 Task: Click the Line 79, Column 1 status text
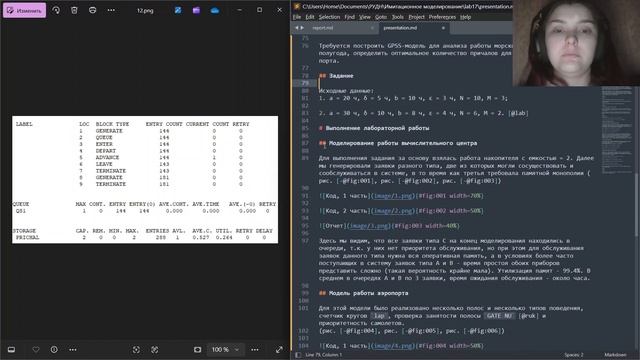click(x=324, y=355)
